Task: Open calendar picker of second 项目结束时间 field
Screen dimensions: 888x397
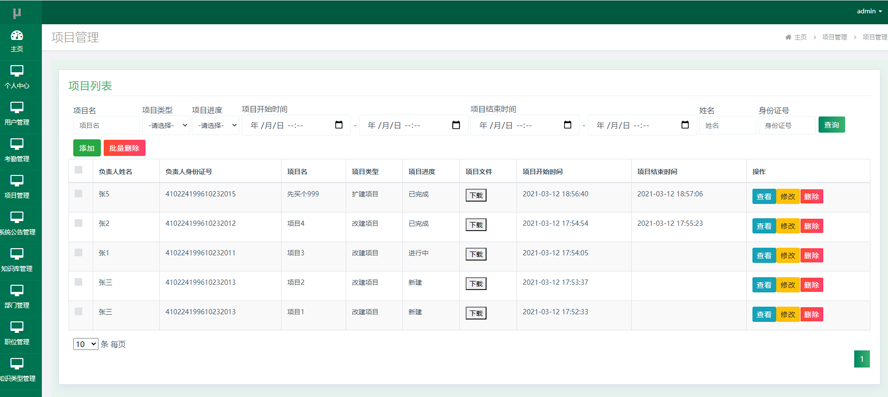Action: coord(685,125)
